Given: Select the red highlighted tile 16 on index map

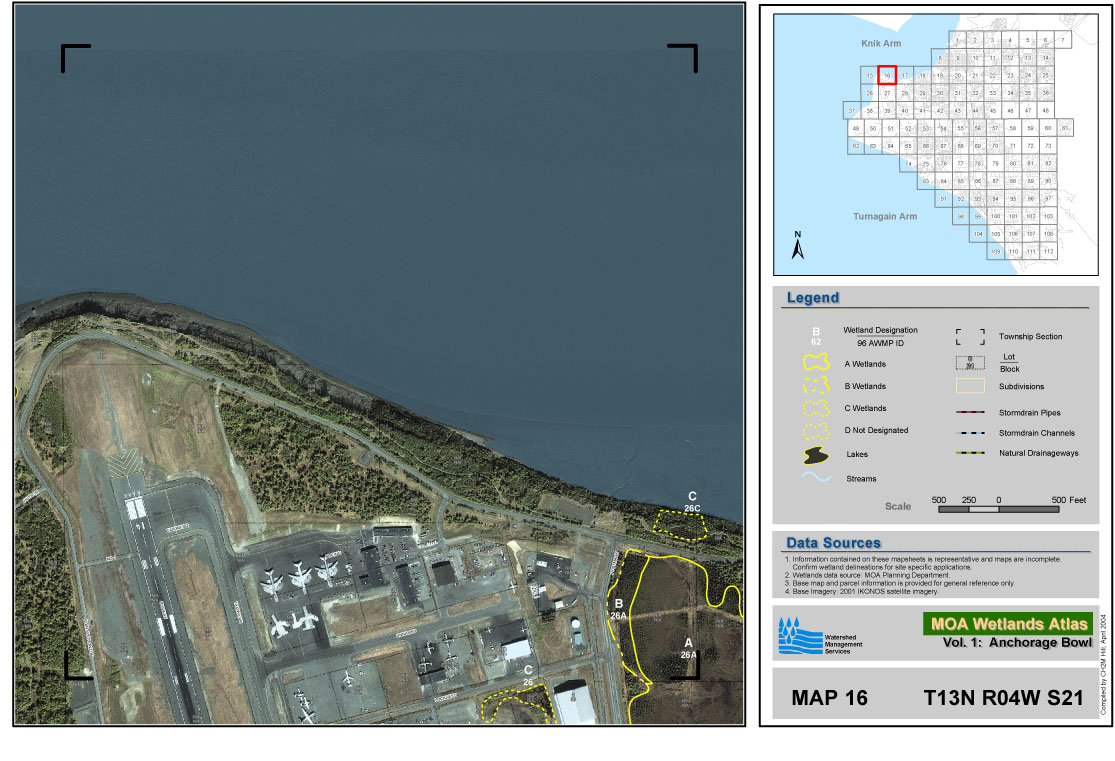Looking at the screenshot, I should pyautogui.click(x=887, y=76).
